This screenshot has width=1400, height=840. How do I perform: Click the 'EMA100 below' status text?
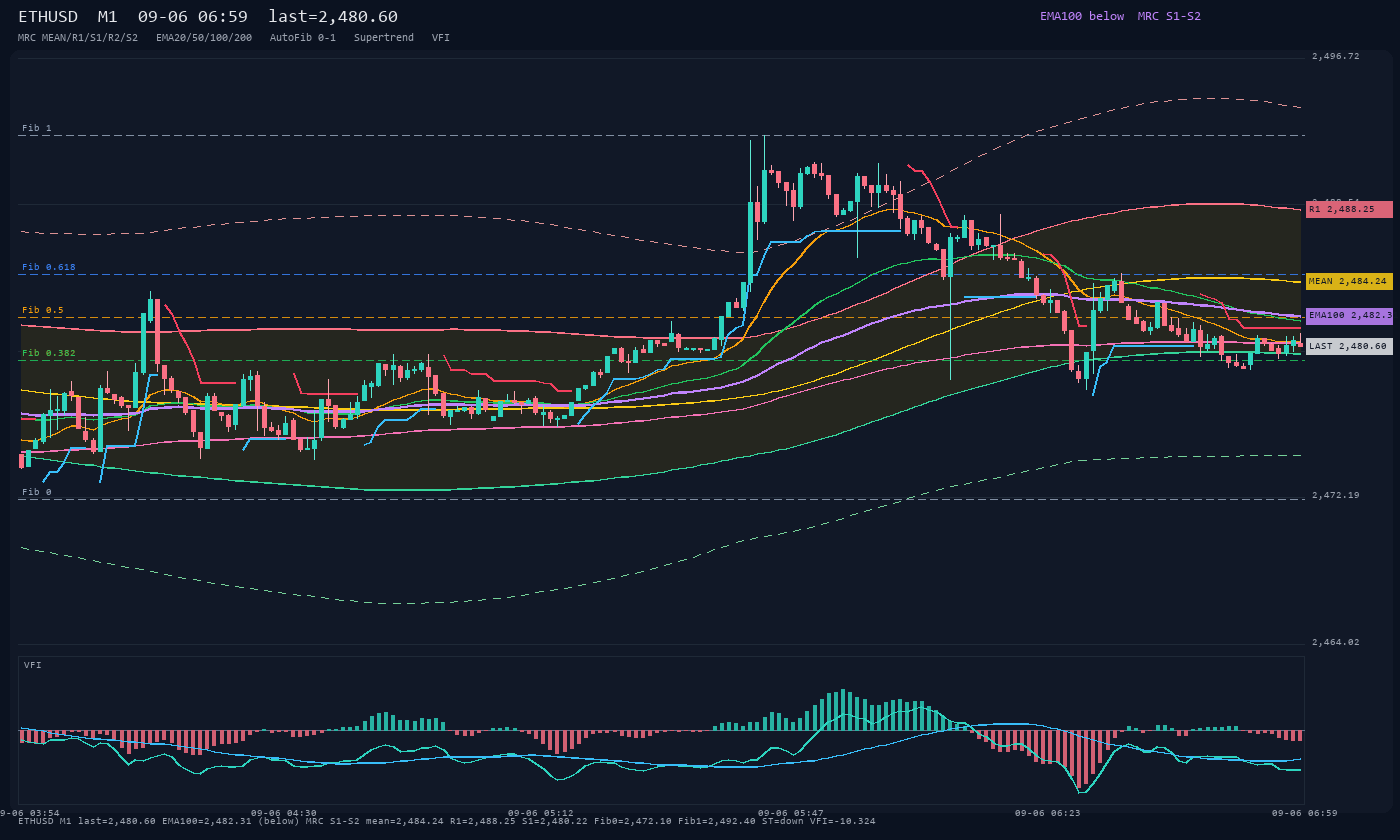tap(1082, 16)
